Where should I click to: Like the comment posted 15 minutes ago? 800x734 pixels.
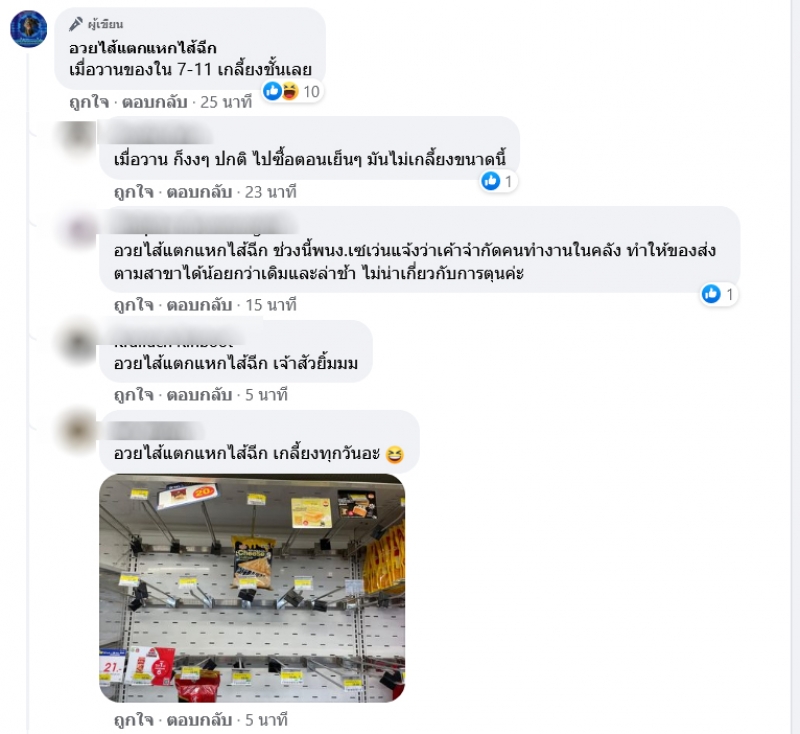pyautogui.click(x=134, y=305)
